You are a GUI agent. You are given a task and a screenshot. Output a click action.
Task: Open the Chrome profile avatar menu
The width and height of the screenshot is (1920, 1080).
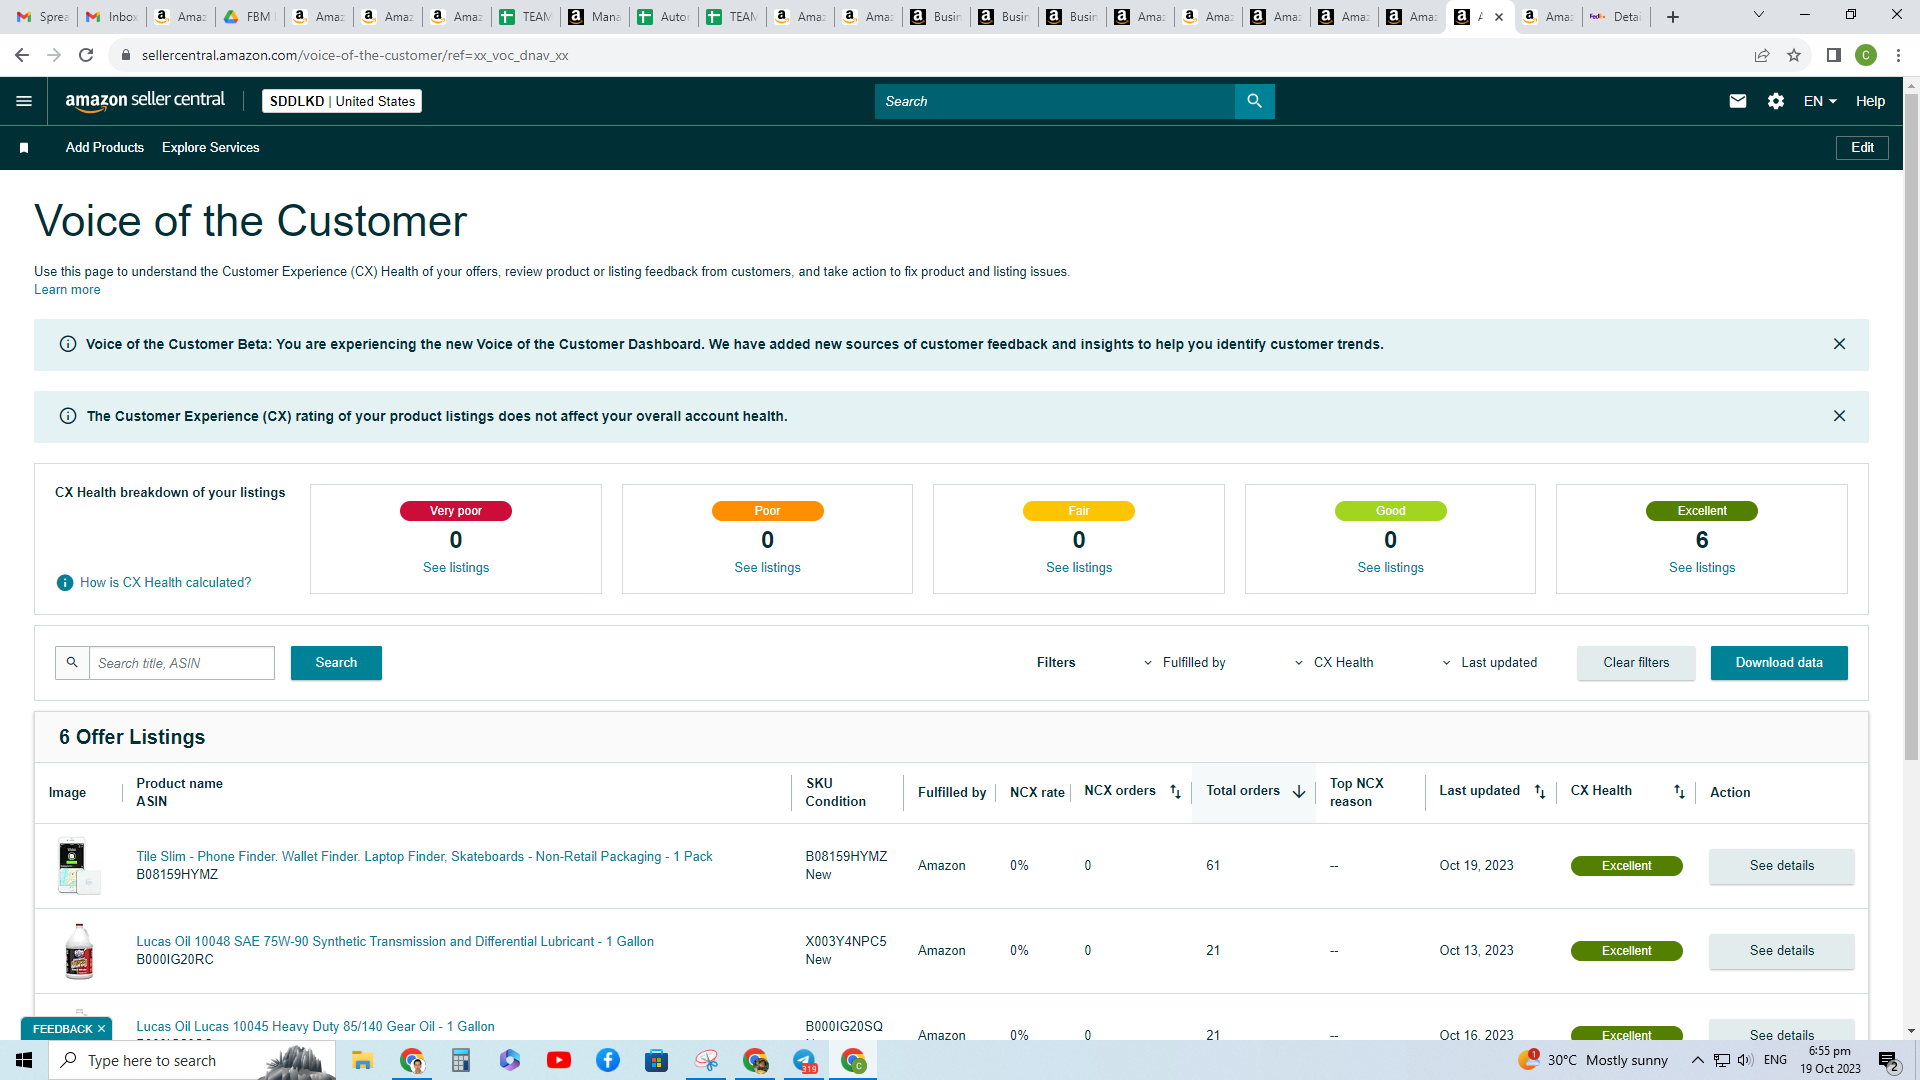[x=1866, y=55]
